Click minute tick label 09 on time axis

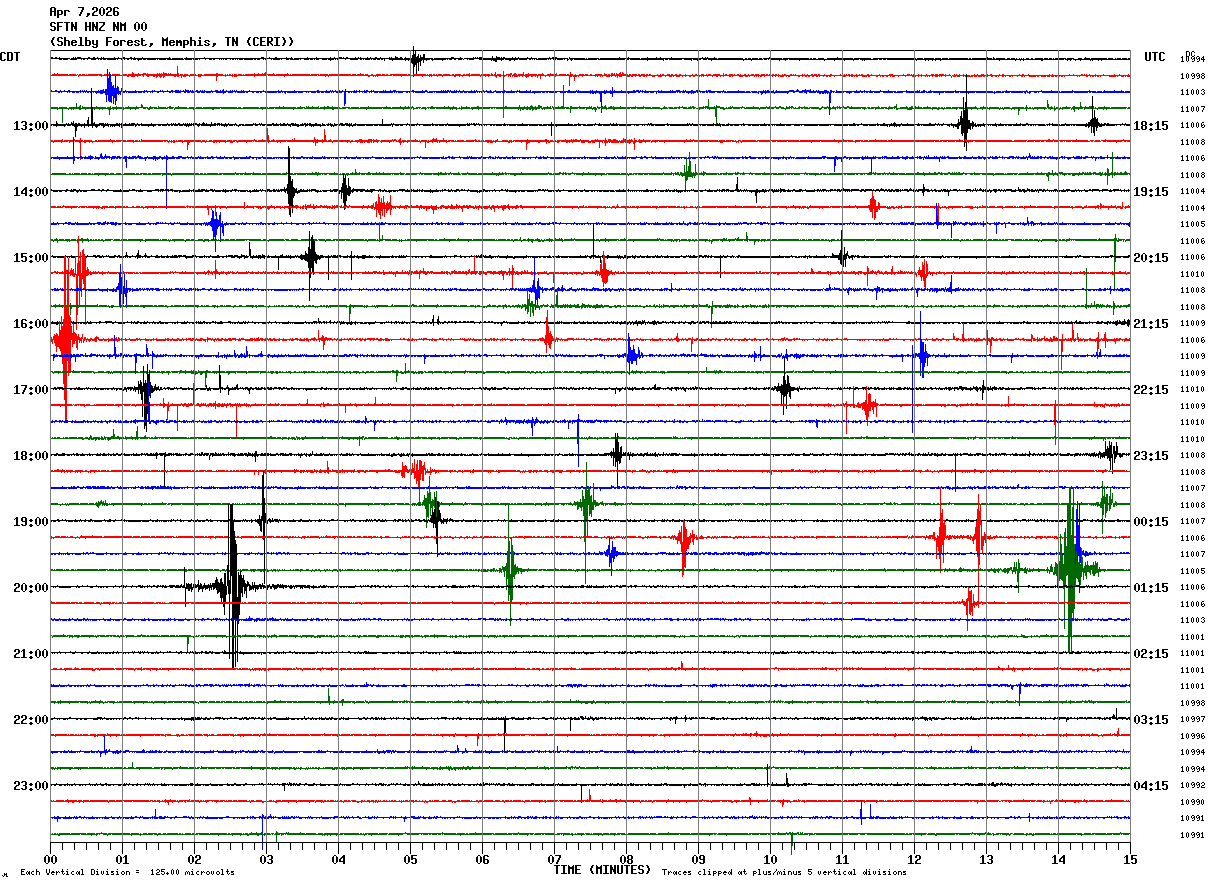(698, 859)
